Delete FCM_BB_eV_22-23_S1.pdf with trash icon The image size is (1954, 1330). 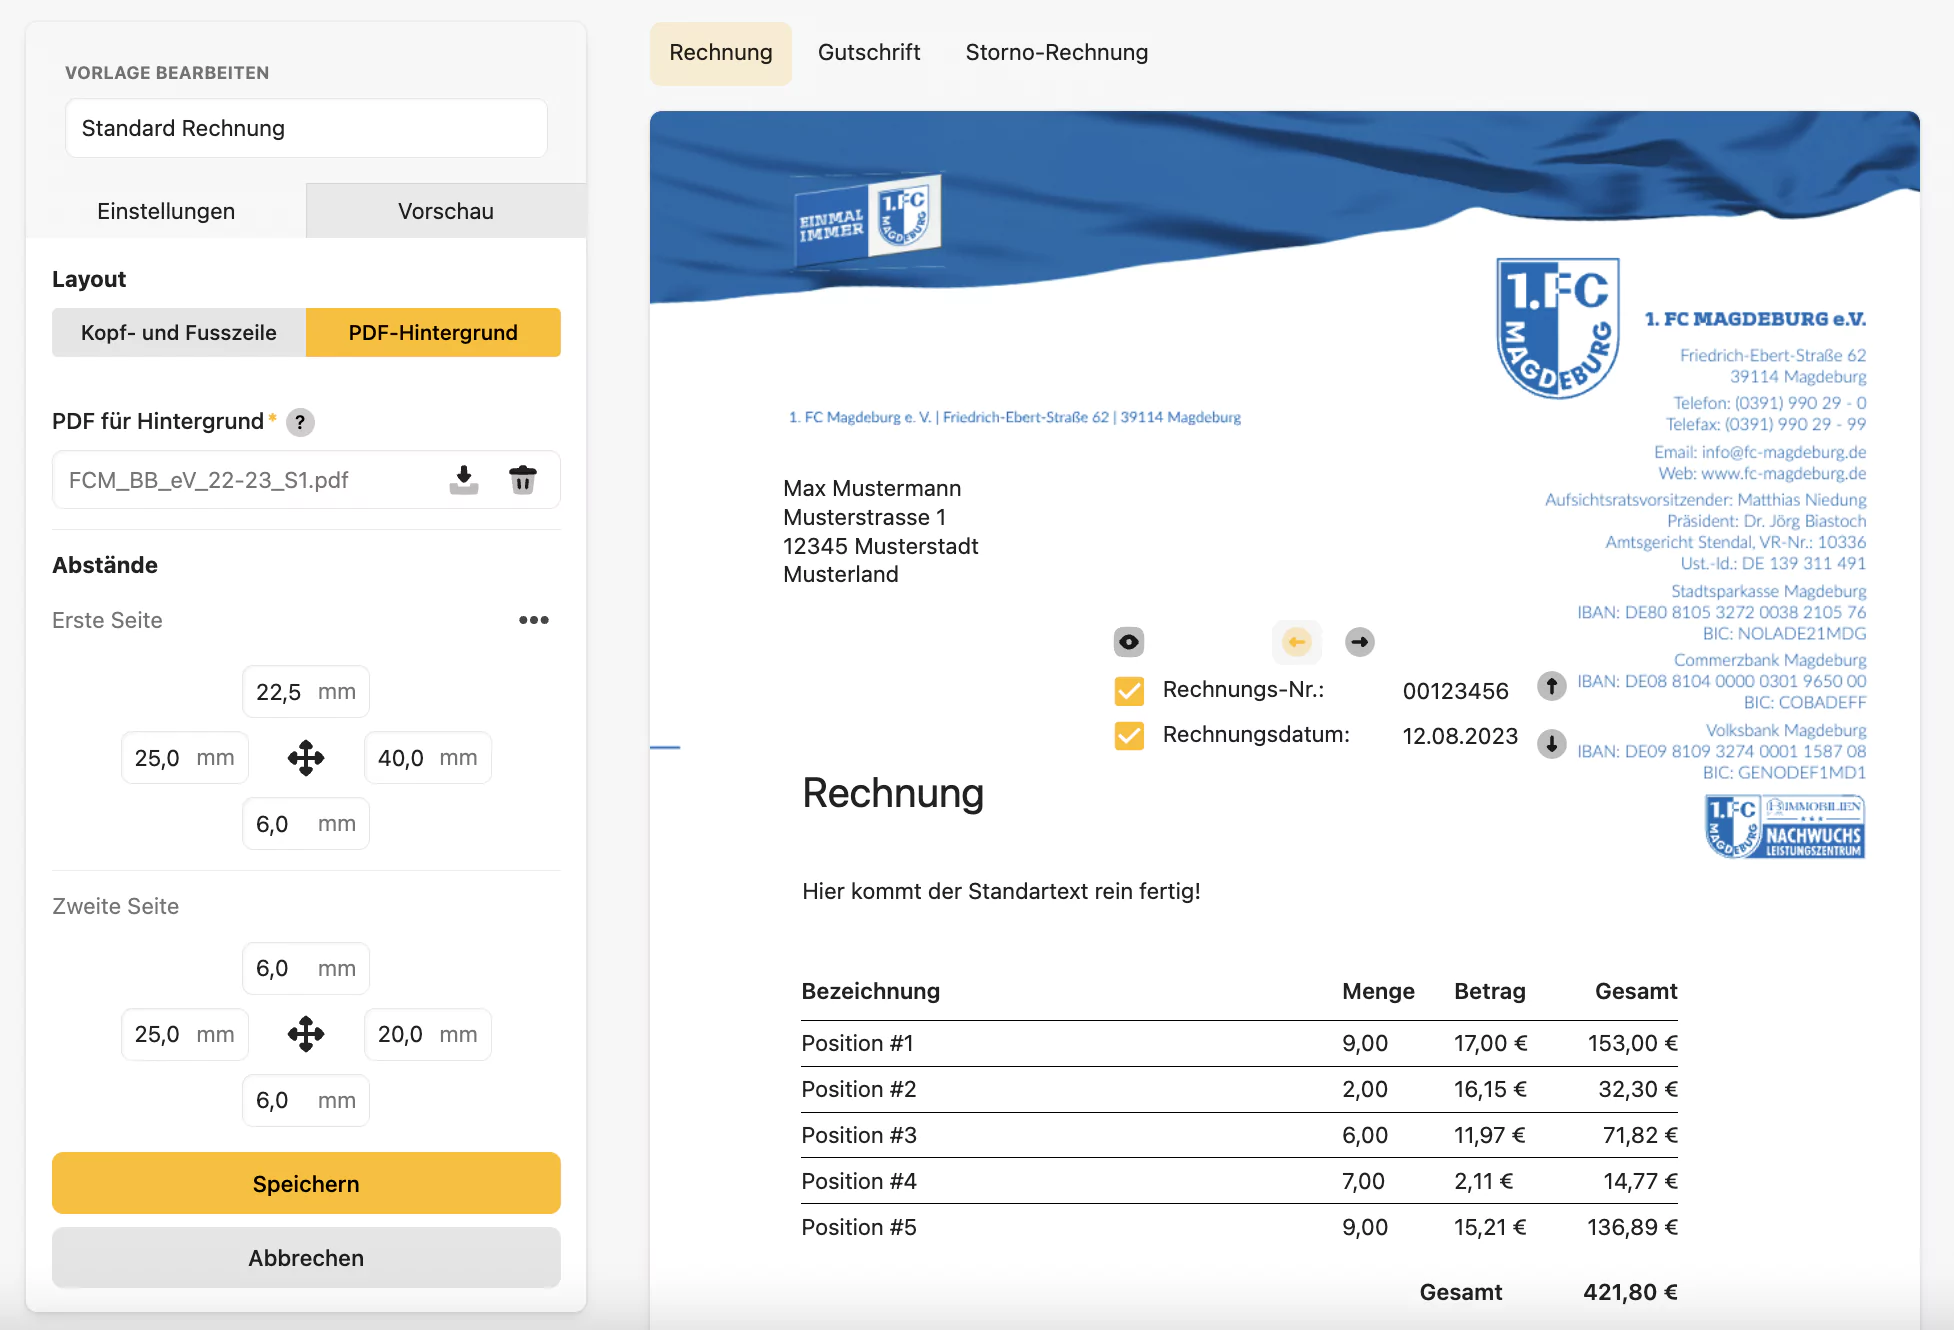tap(522, 480)
